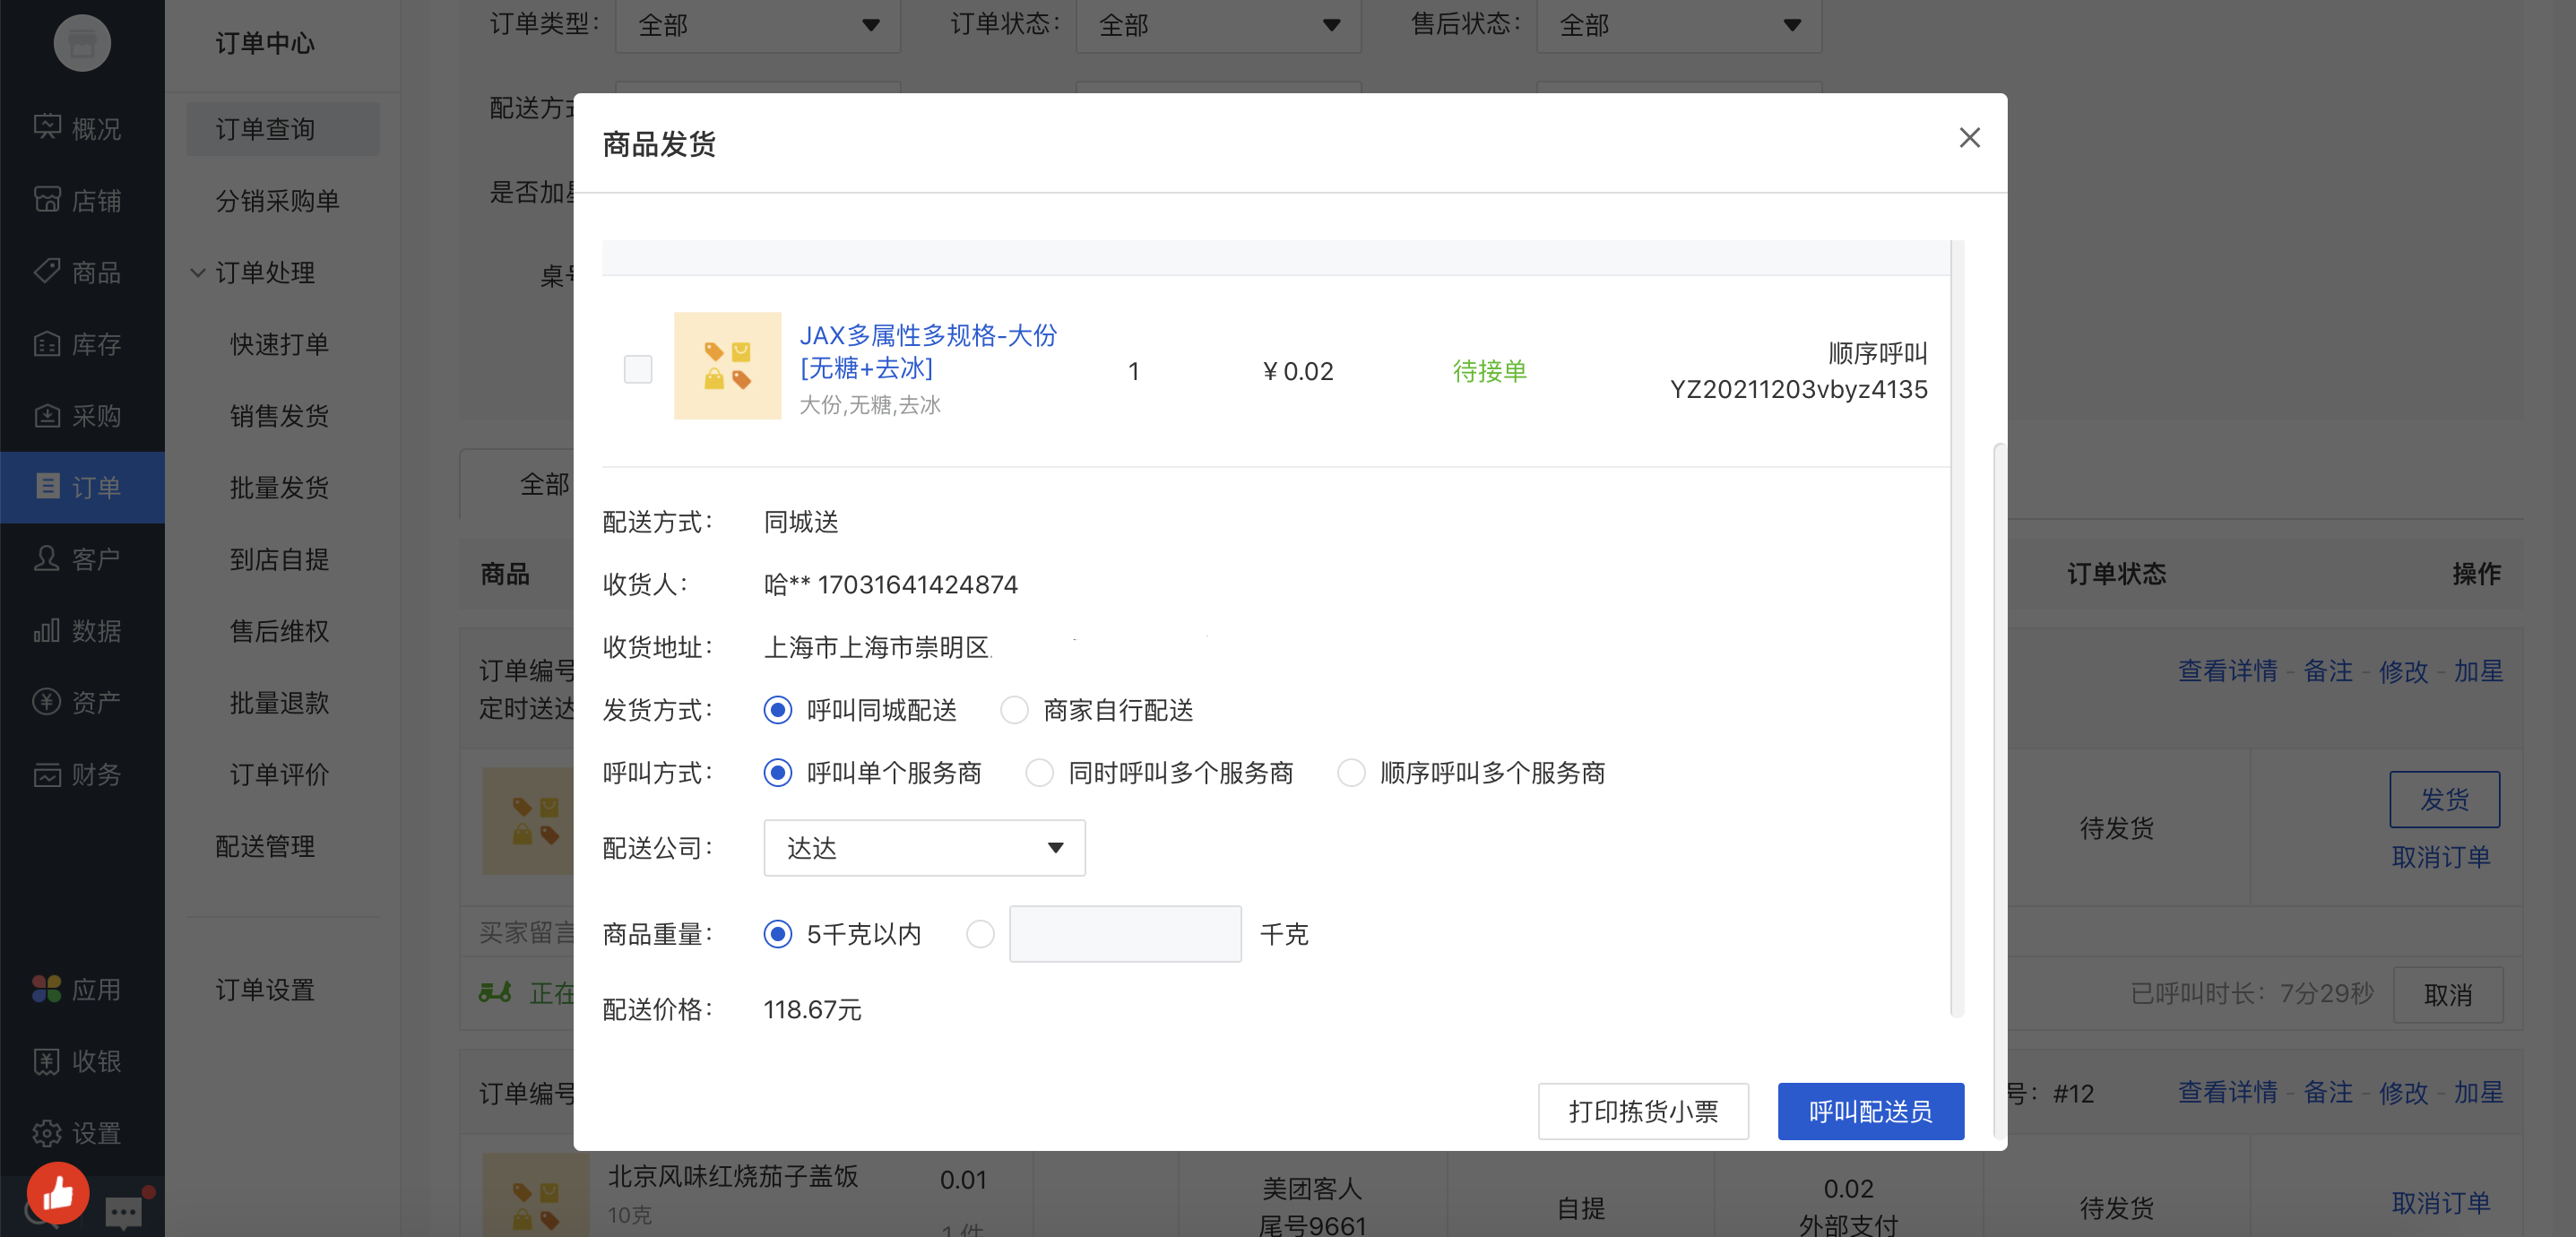
Task: Open 销售发货 in the order menu
Action: [x=279, y=416]
